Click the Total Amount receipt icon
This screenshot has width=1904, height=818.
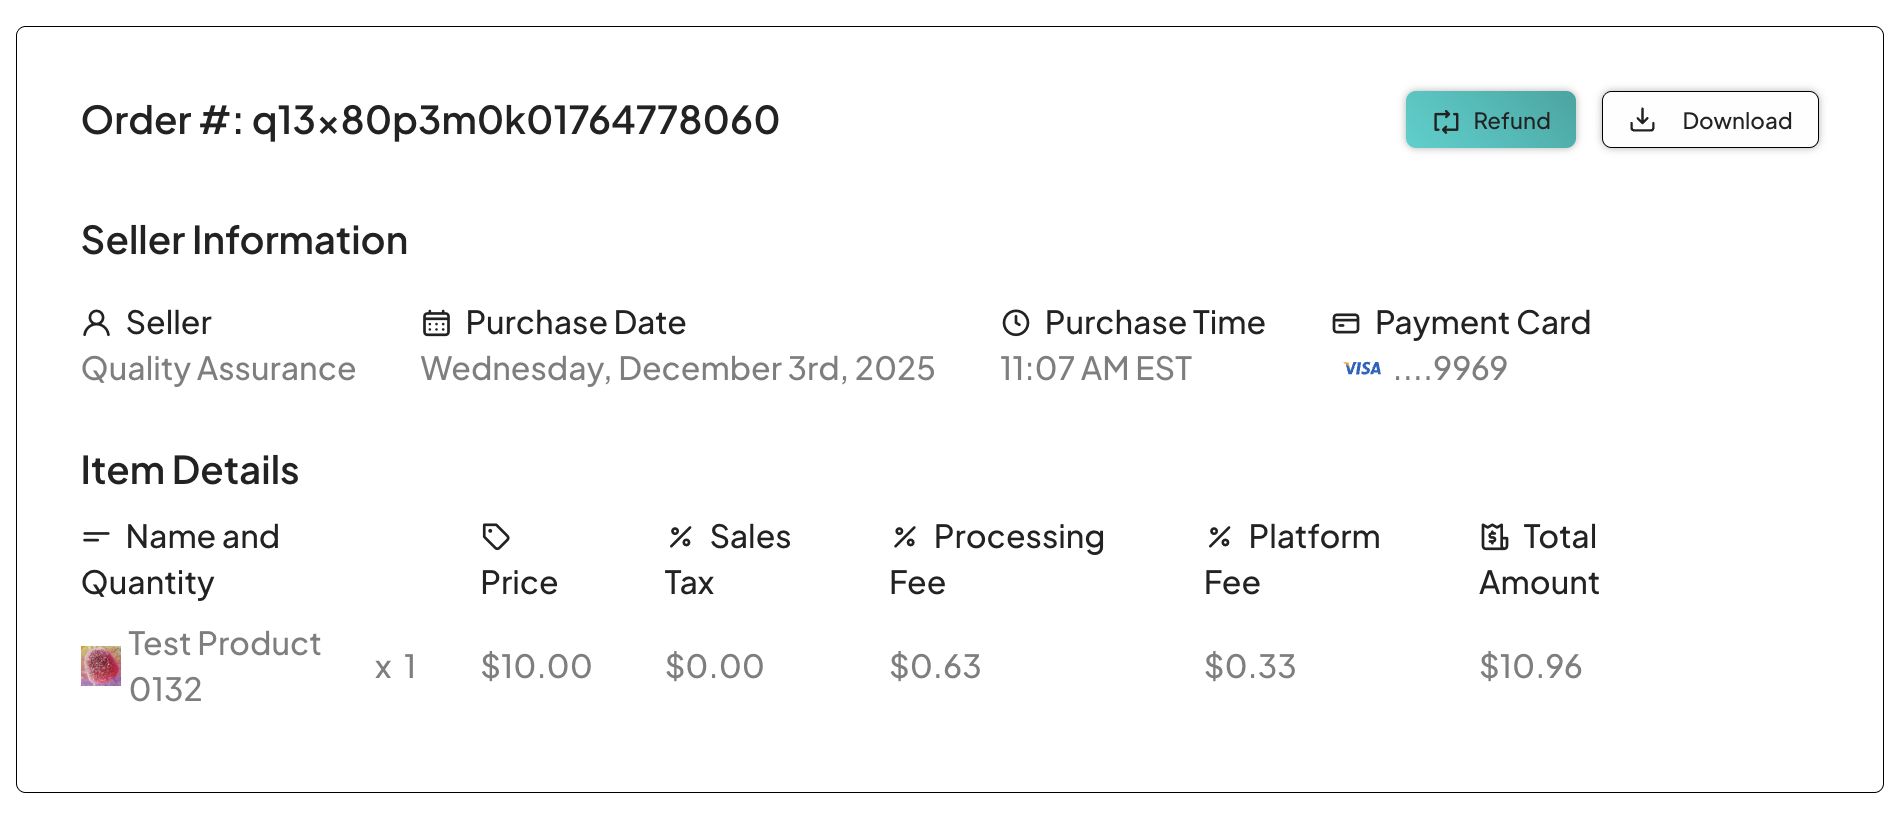1494,537
